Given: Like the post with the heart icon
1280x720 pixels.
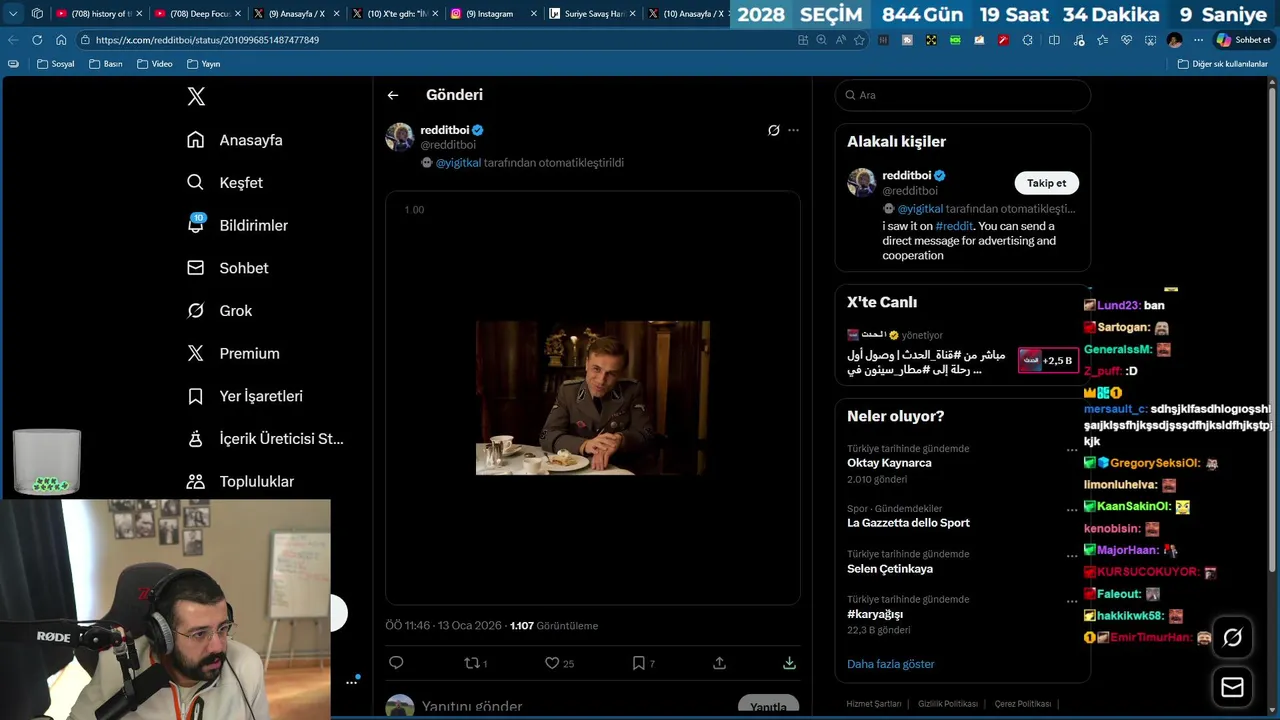Looking at the screenshot, I should click(x=559, y=663).
